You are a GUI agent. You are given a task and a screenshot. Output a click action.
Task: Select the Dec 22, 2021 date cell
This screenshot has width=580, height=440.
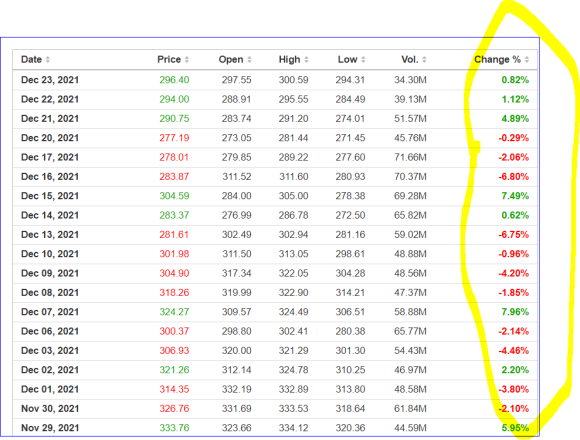(x=50, y=99)
